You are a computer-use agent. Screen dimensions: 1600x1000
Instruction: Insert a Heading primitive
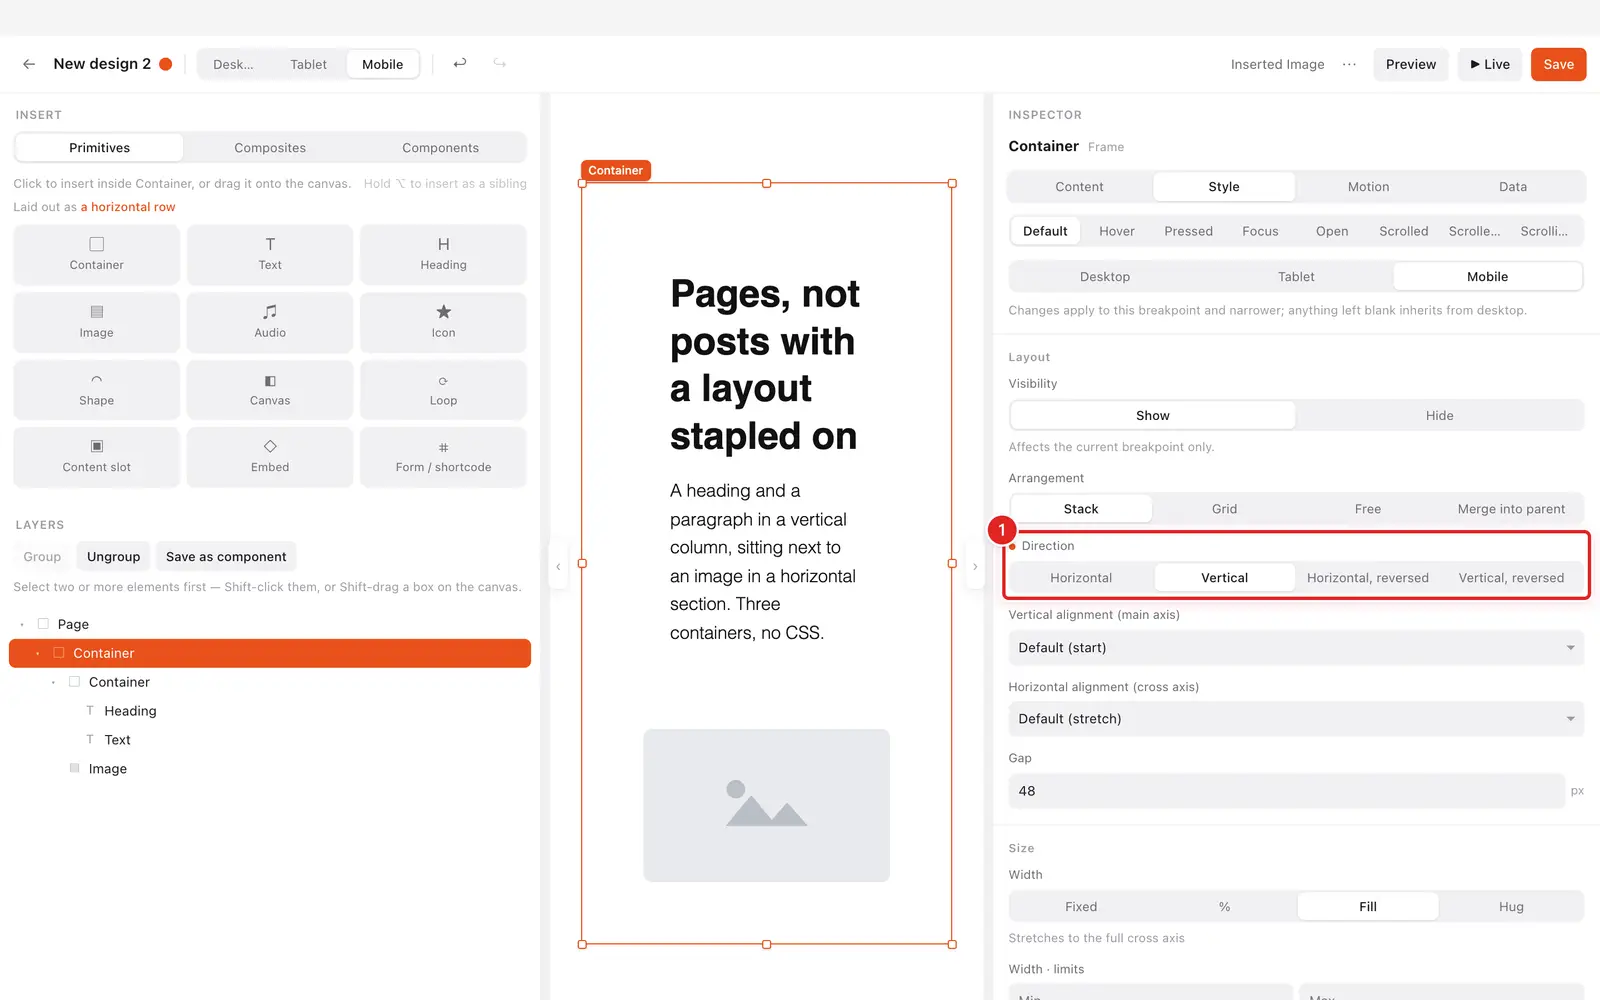pos(443,254)
